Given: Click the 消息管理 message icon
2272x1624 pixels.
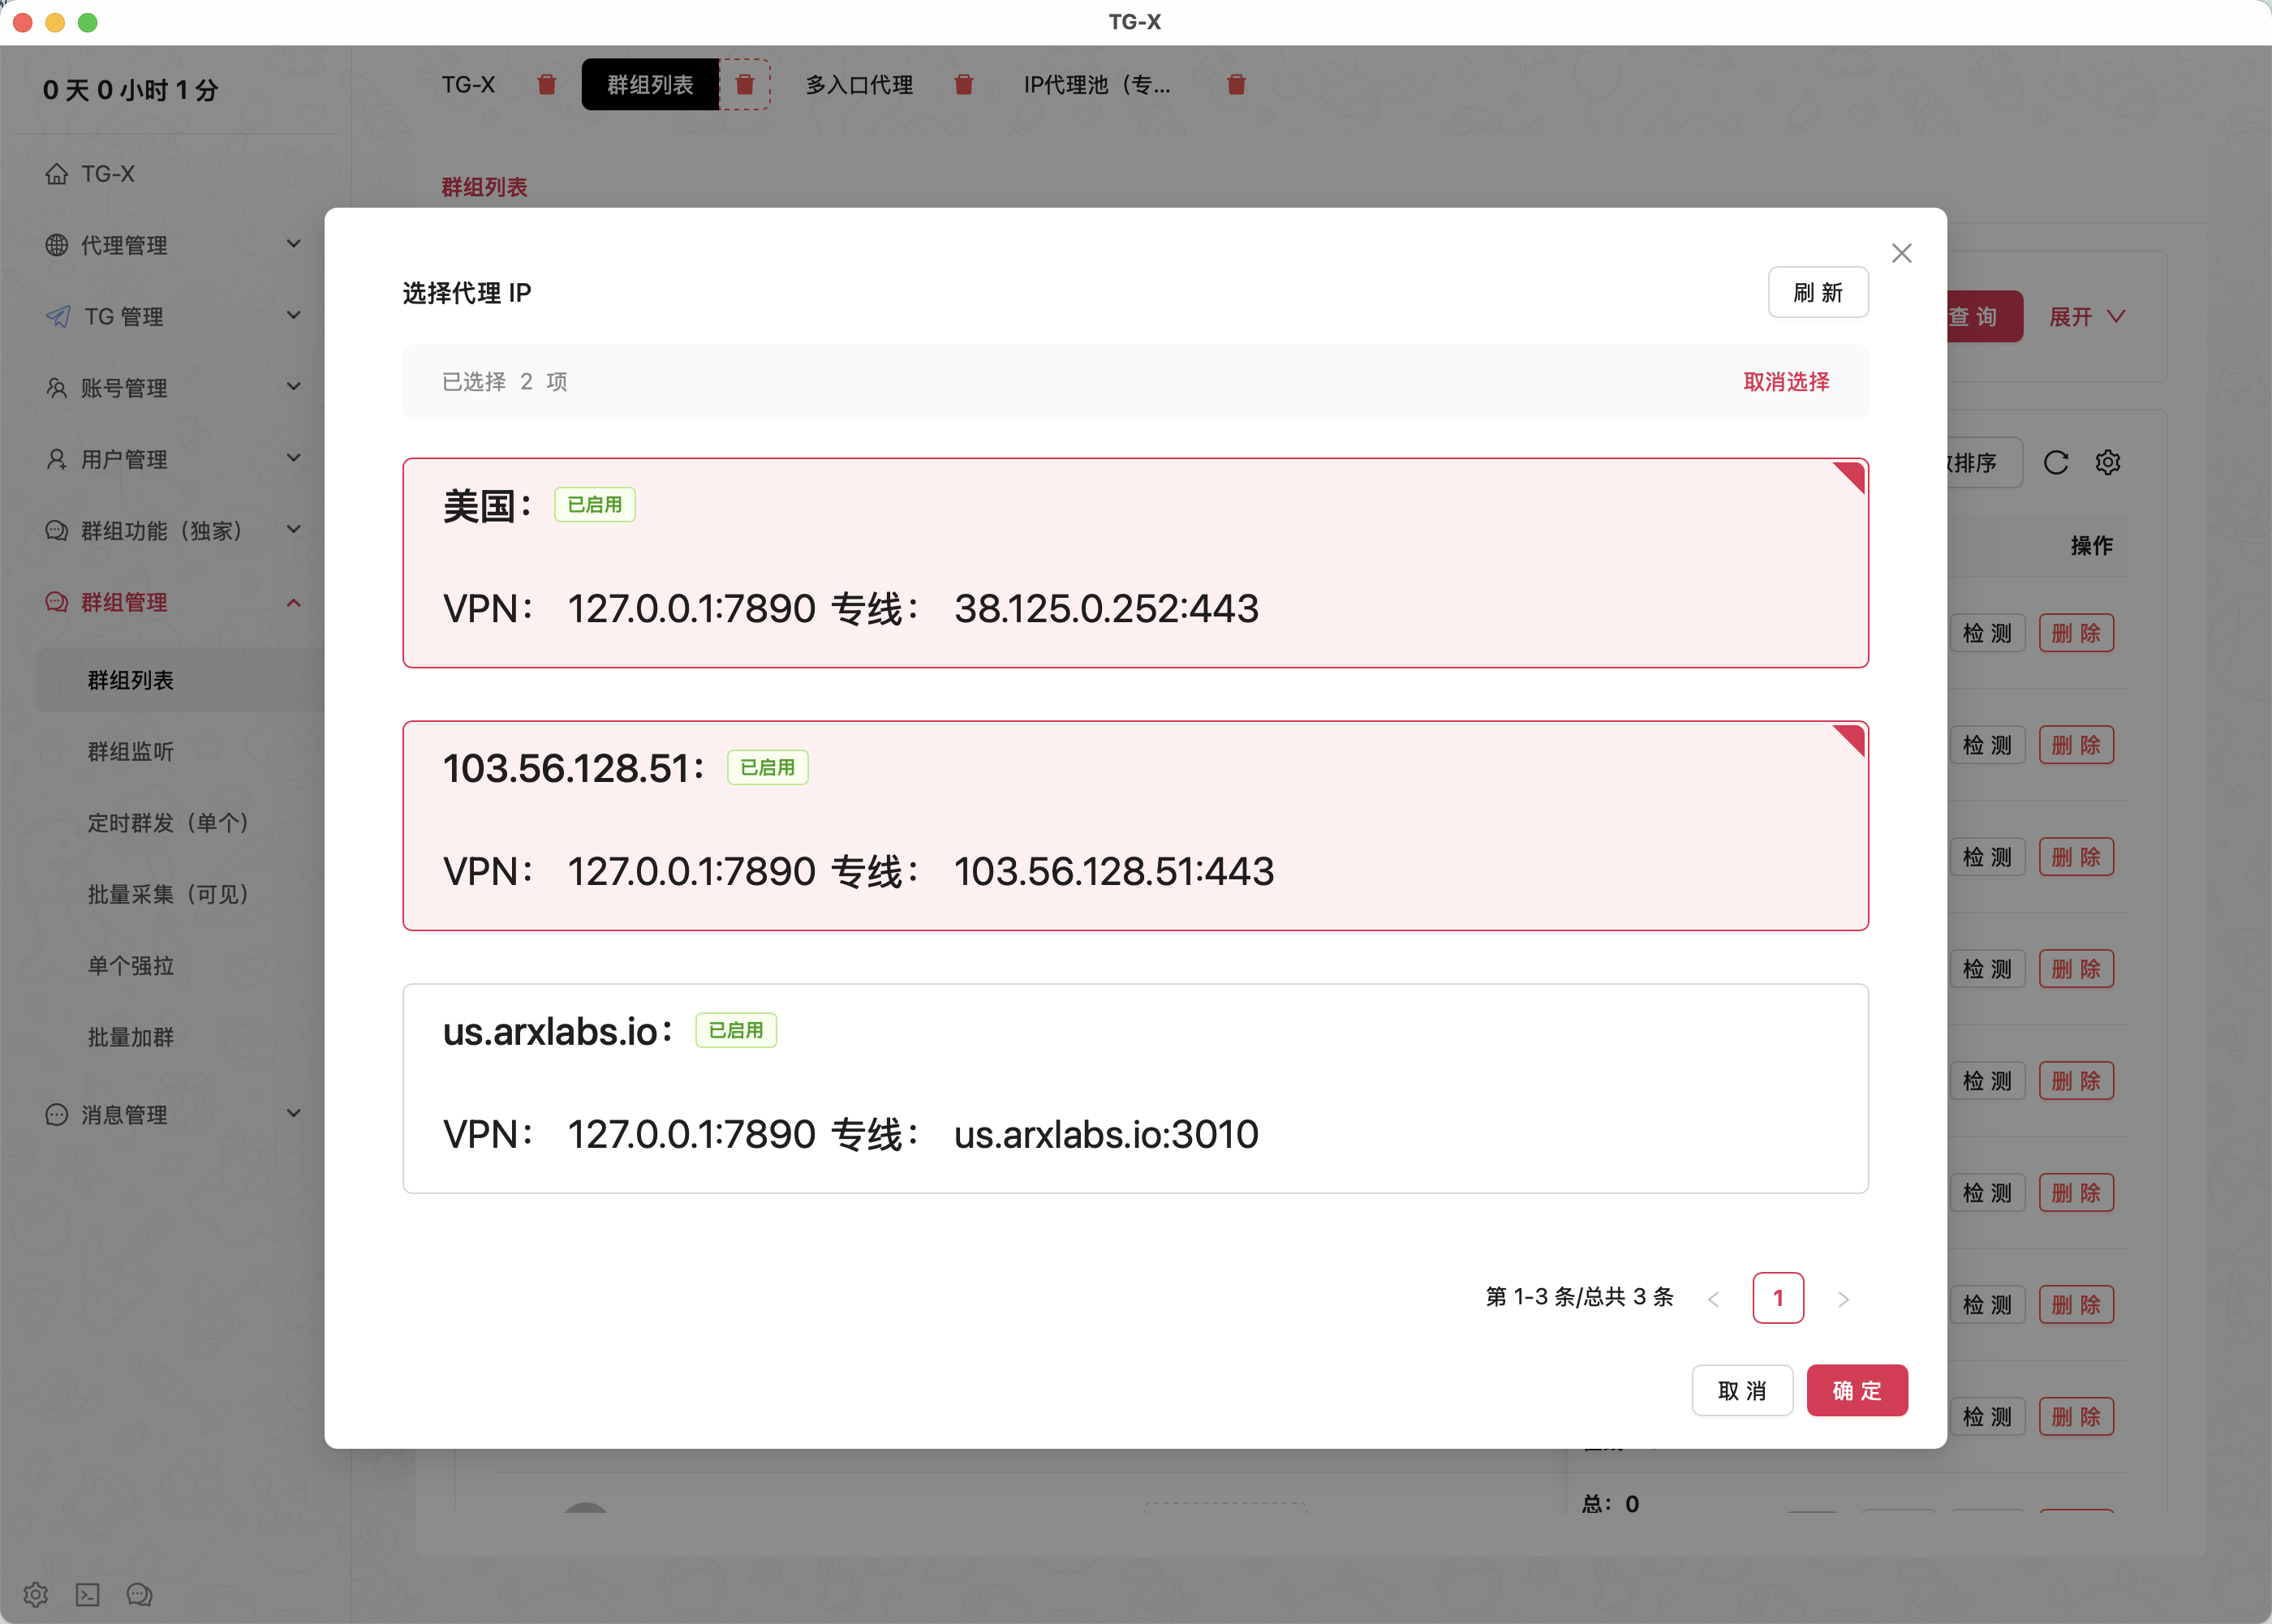Looking at the screenshot, I should 57,1114.
